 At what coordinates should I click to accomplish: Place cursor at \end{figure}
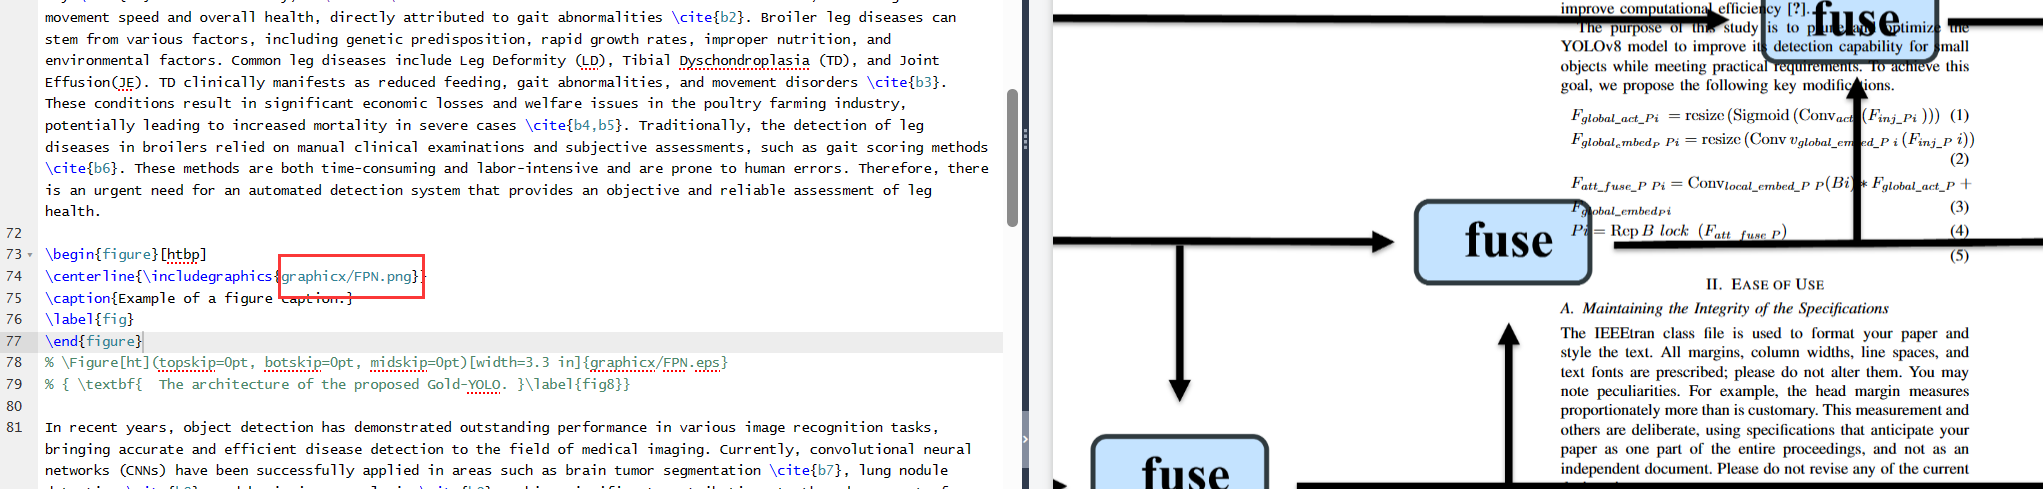tap(93, 341)
